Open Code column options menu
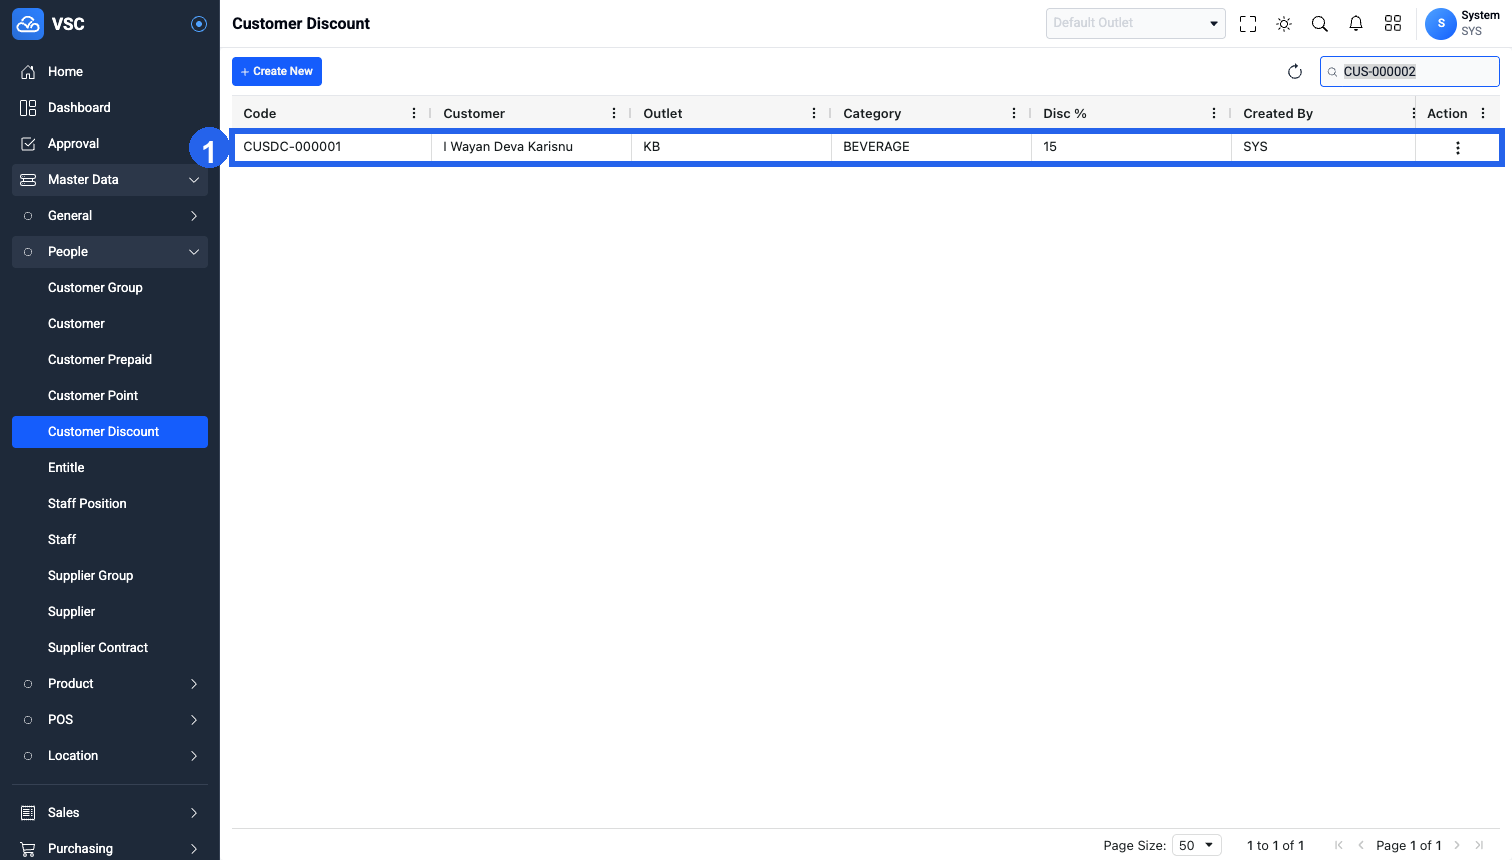The width and height of the screenshot is (1512, 860). coord(414,114)
